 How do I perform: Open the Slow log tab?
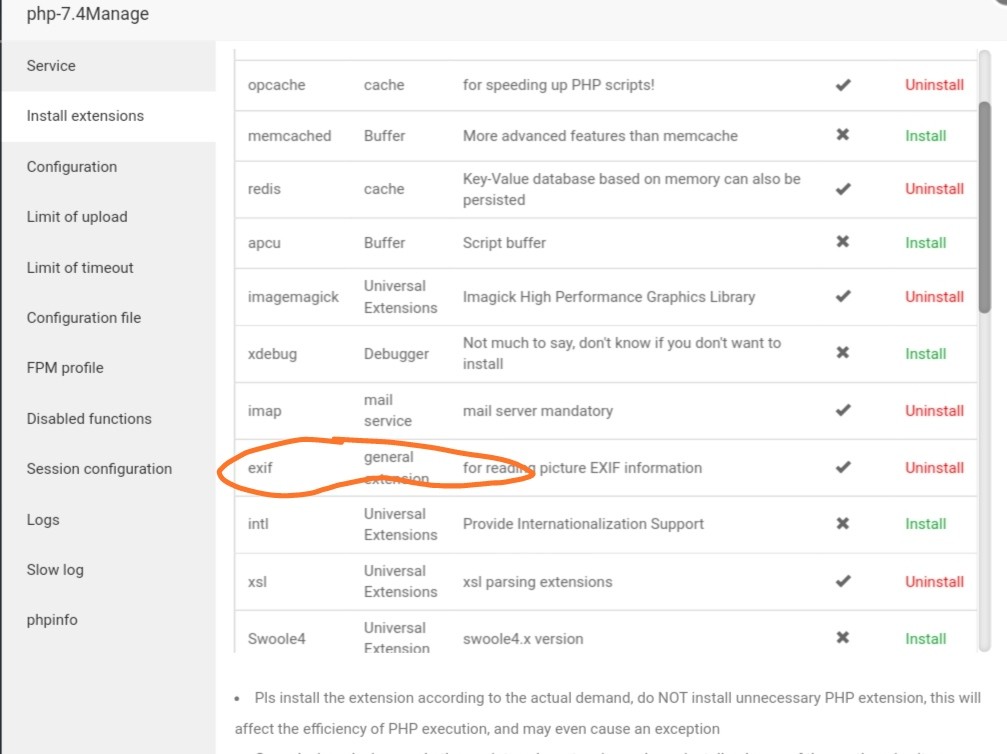click(x=55, y=570)
